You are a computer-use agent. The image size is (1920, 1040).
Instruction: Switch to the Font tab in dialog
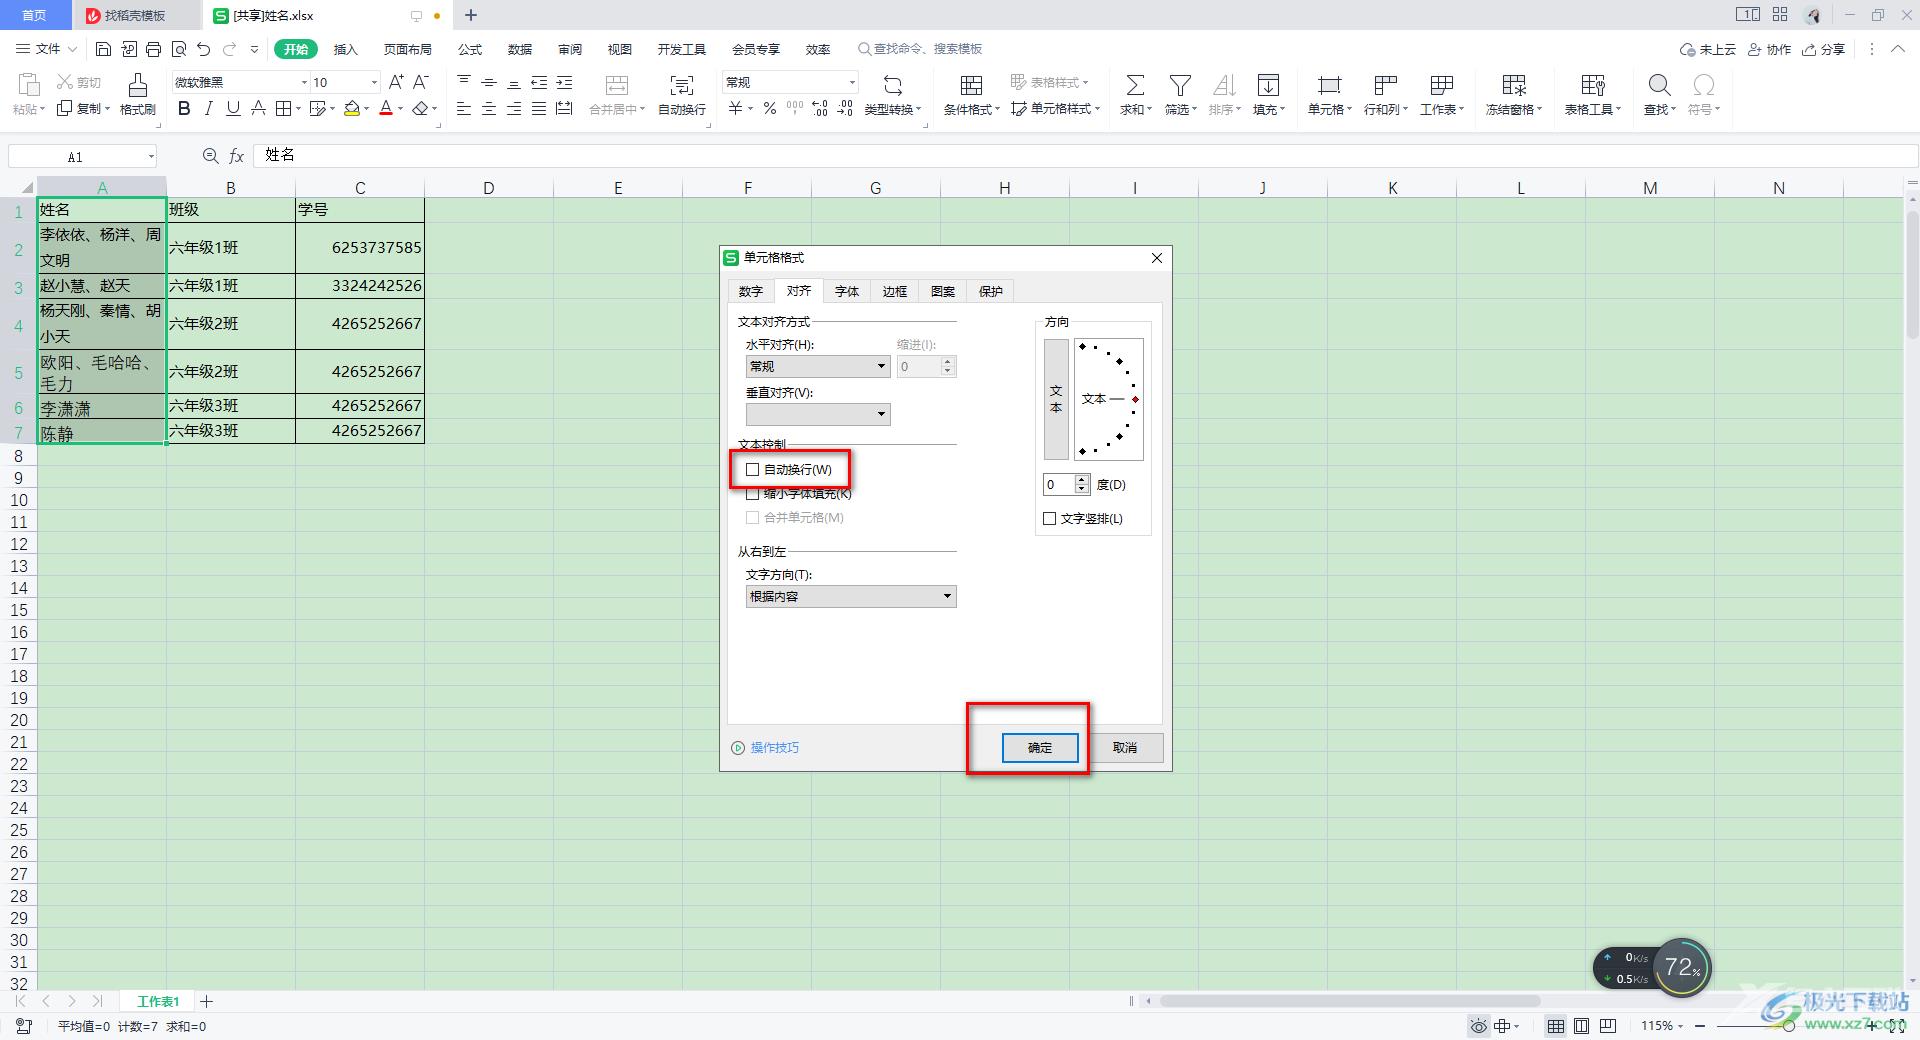click(847, 291)
